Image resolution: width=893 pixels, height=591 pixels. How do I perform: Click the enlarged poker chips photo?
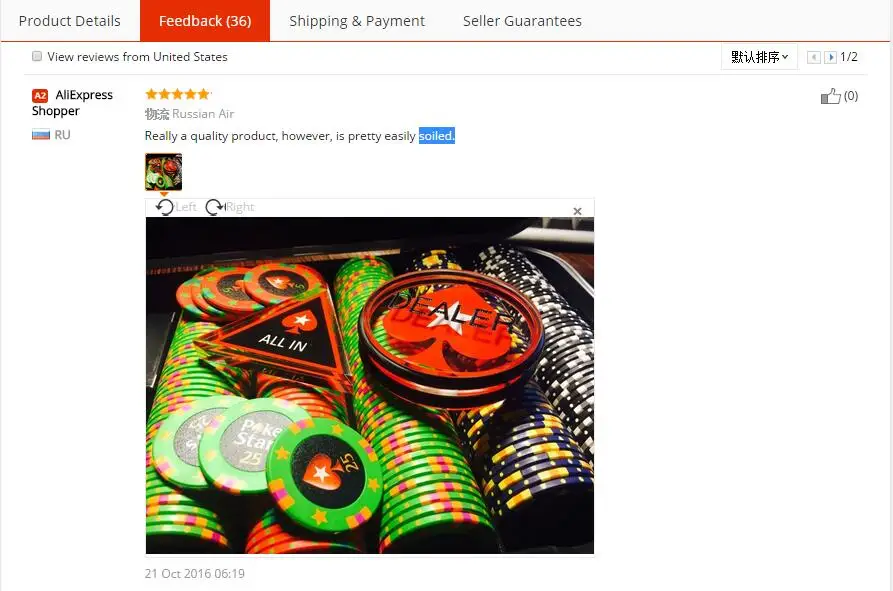(370, 385)
